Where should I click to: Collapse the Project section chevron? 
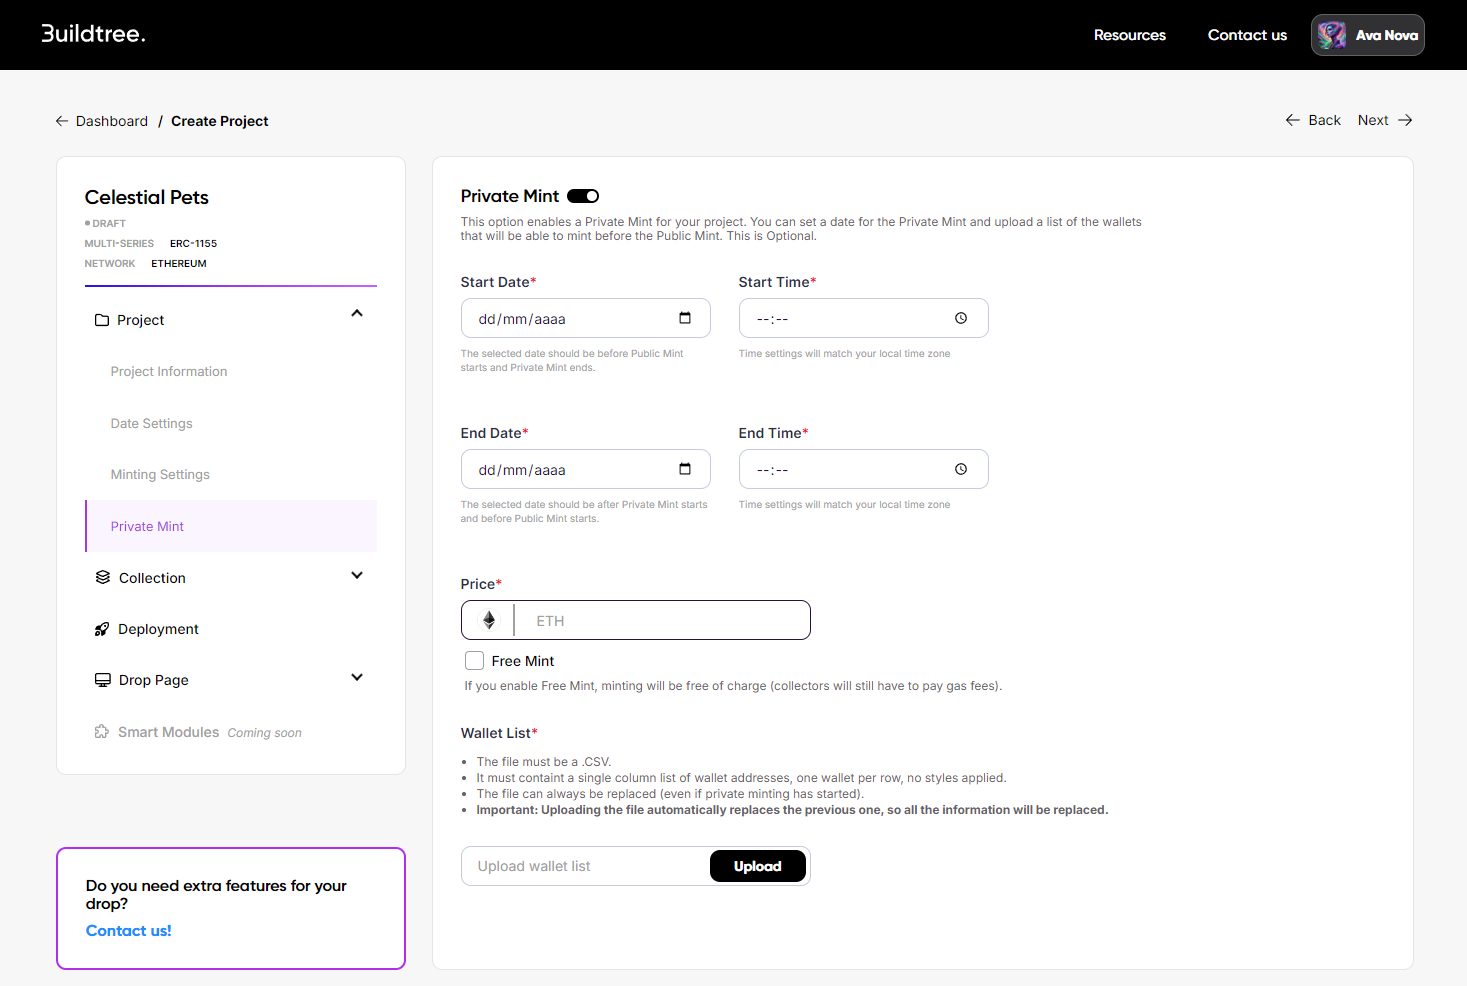pyautogui.click(x=357, y=314)
